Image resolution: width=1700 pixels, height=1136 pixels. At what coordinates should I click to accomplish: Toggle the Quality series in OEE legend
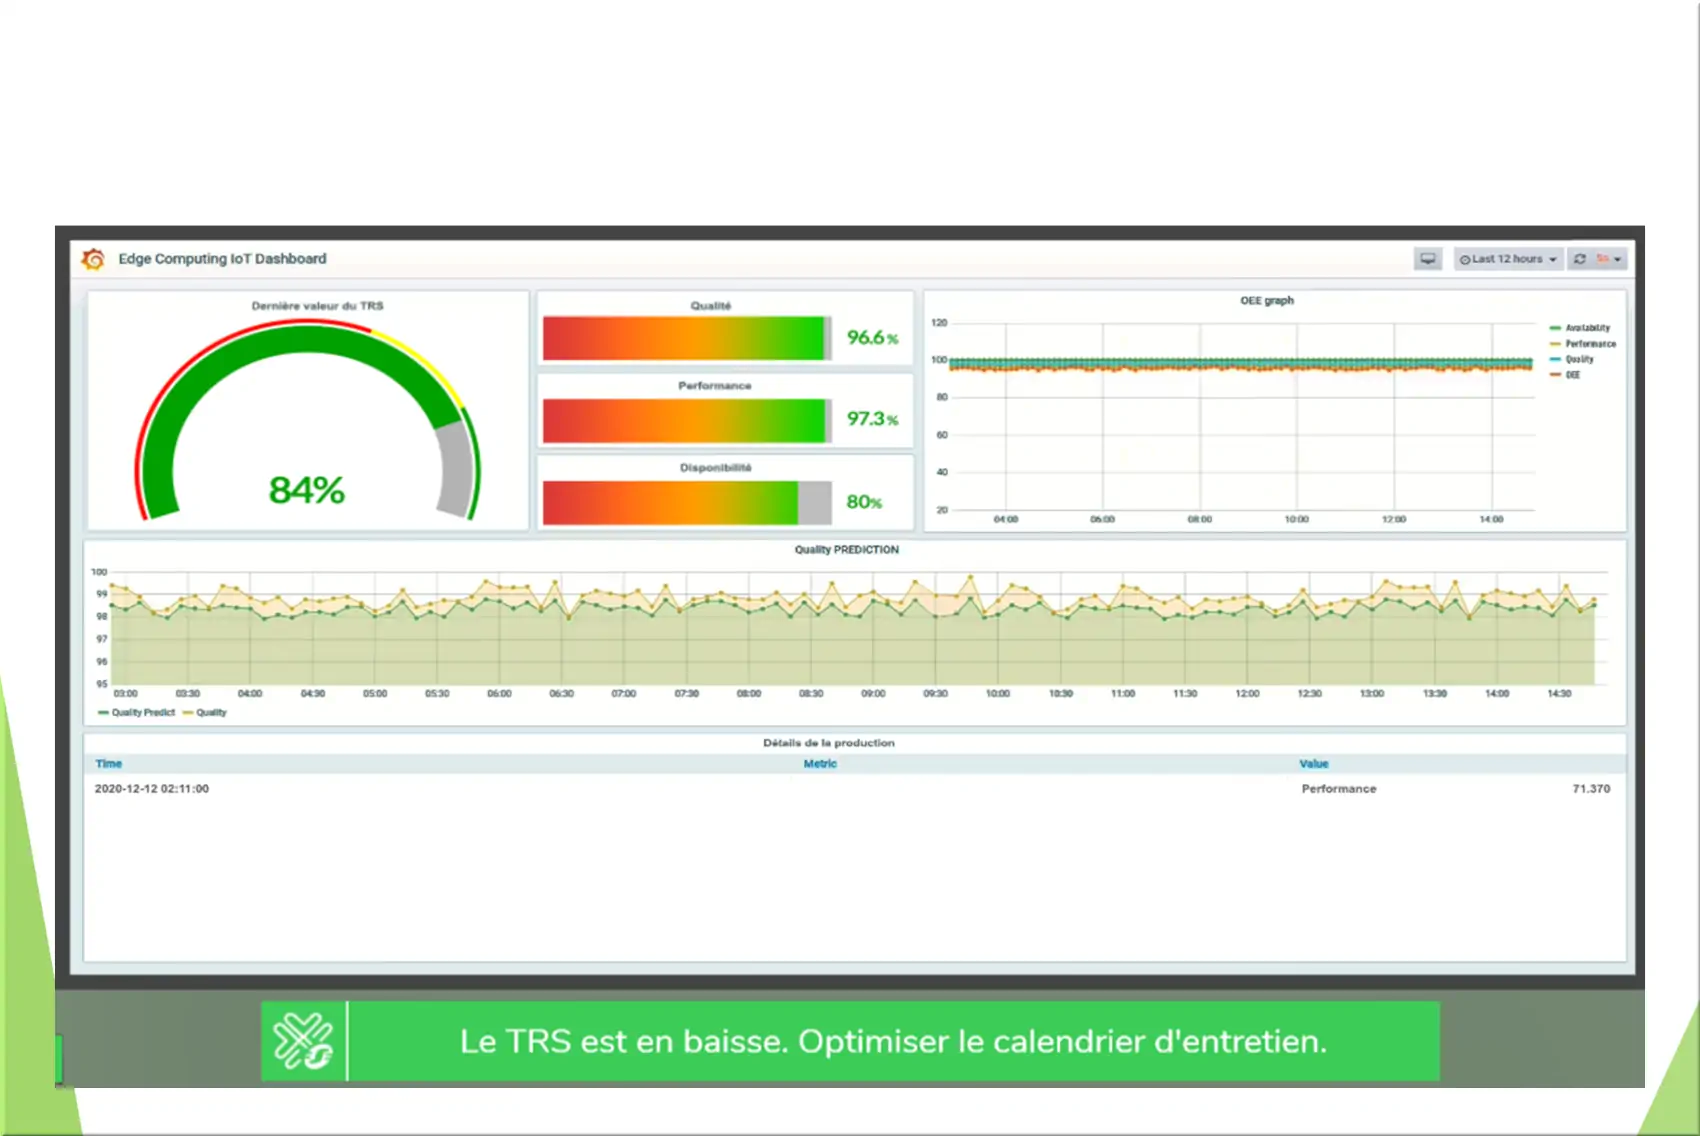(1572, 359)
